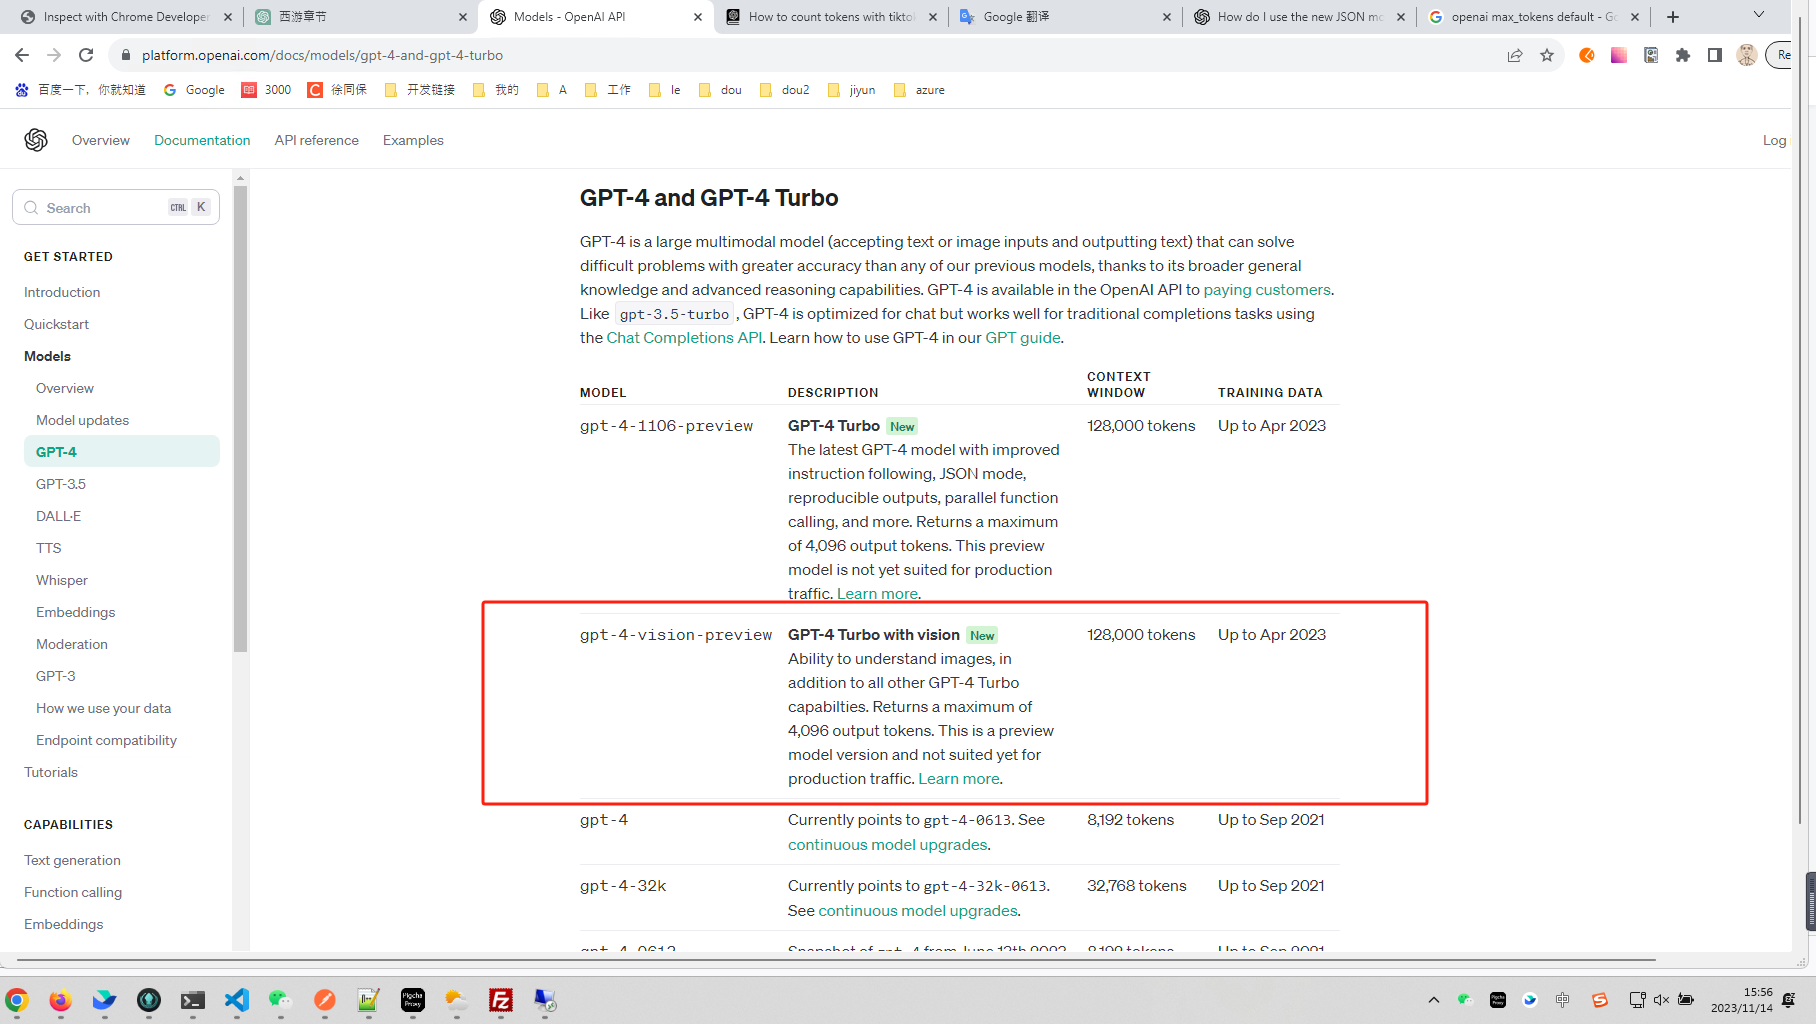The image size is (1816, 1024).
Task: Open the weather app in the taskbar
Action: 457,999
